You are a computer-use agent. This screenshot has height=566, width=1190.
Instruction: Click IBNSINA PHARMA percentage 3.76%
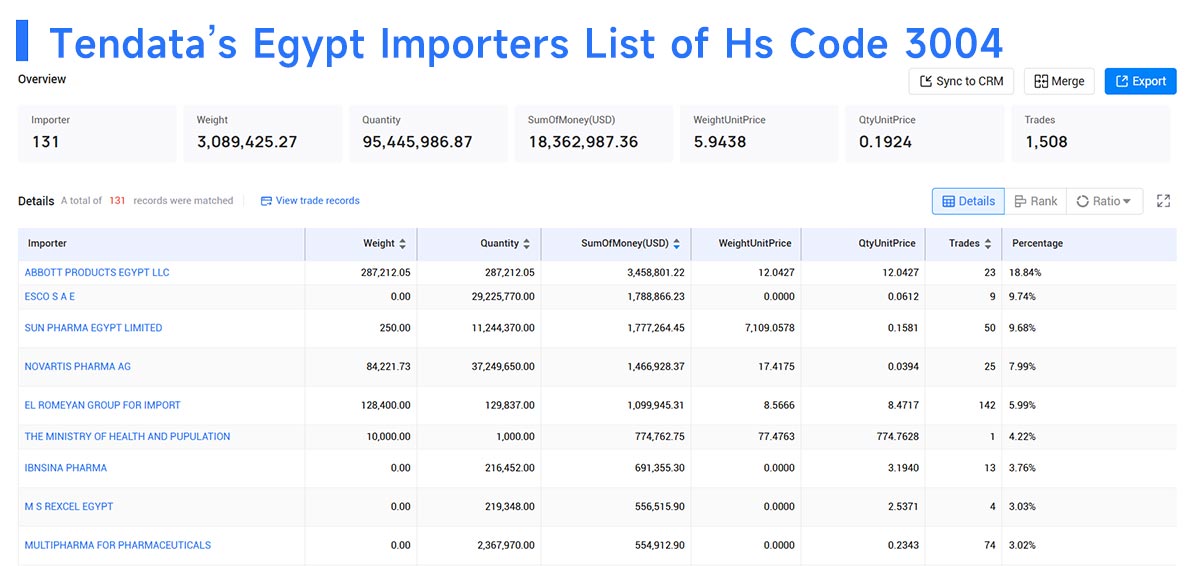click(x=1023, y=467)
